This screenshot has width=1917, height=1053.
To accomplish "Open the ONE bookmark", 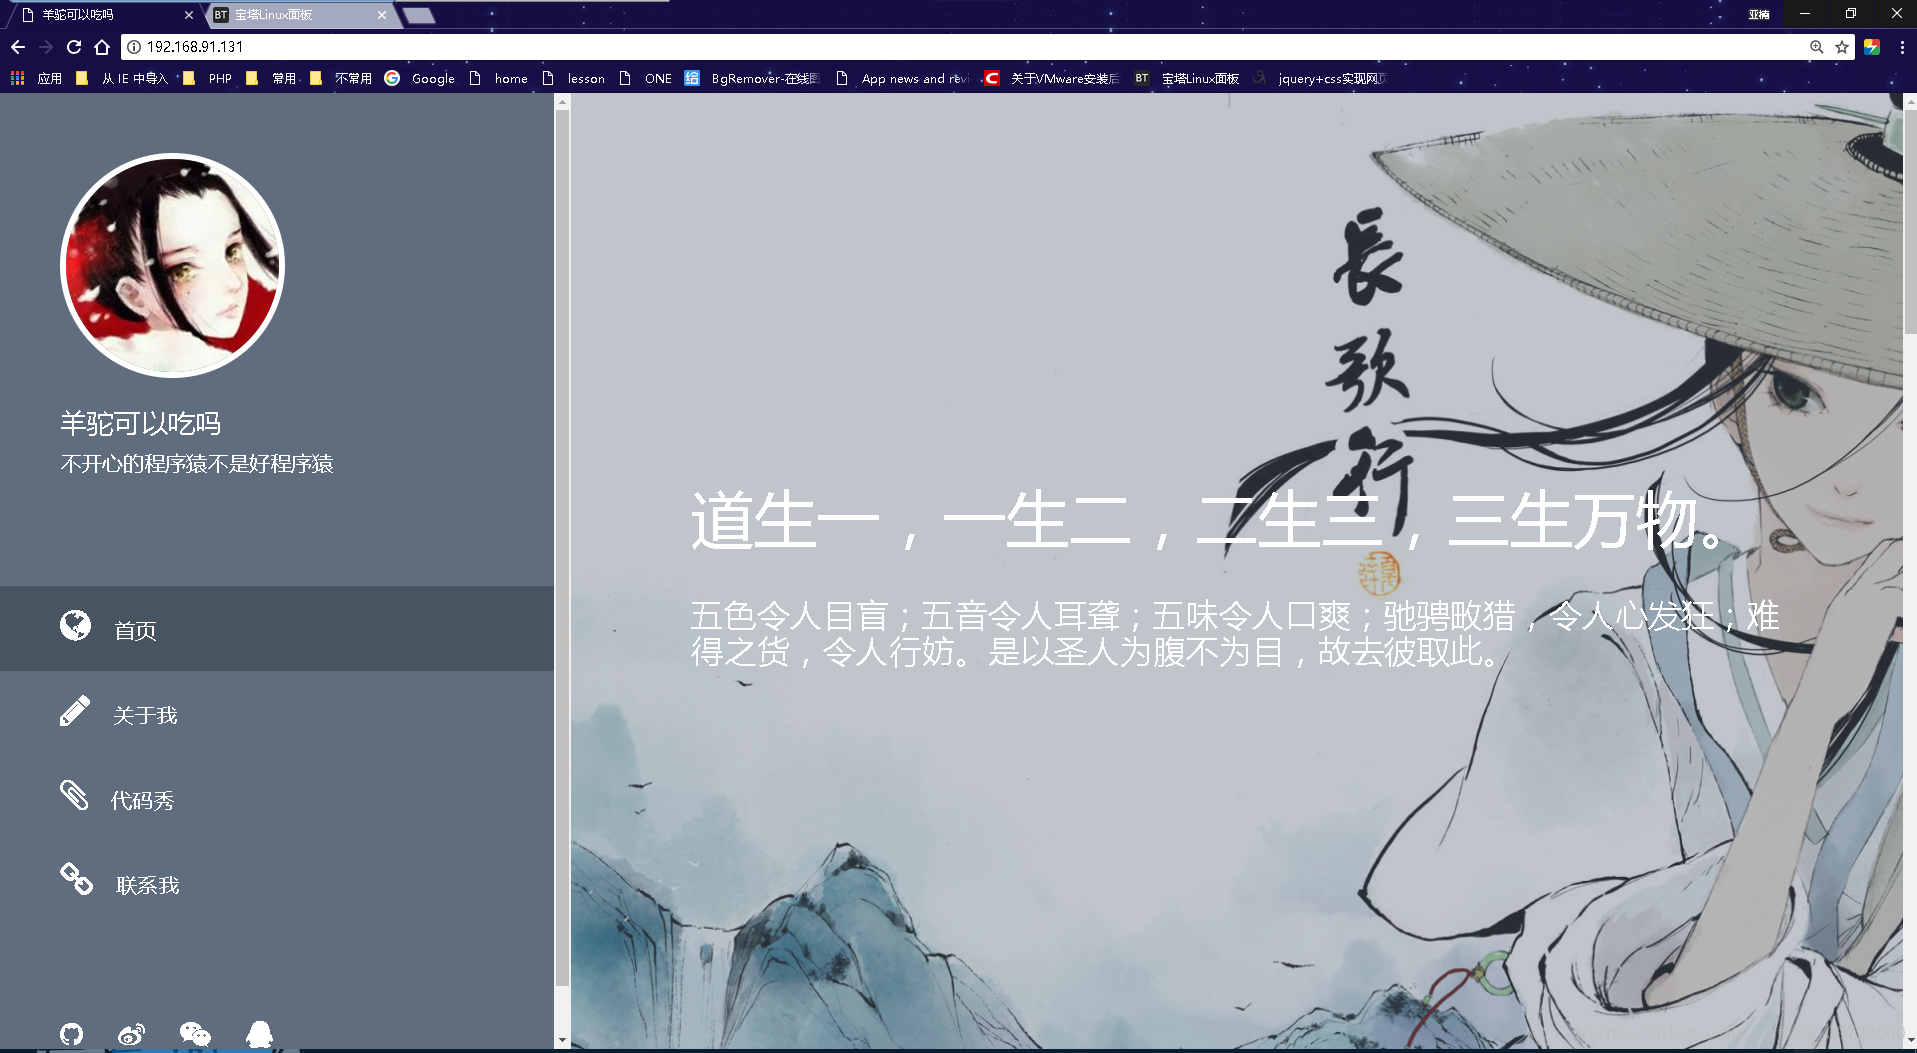I will point(646,78).
